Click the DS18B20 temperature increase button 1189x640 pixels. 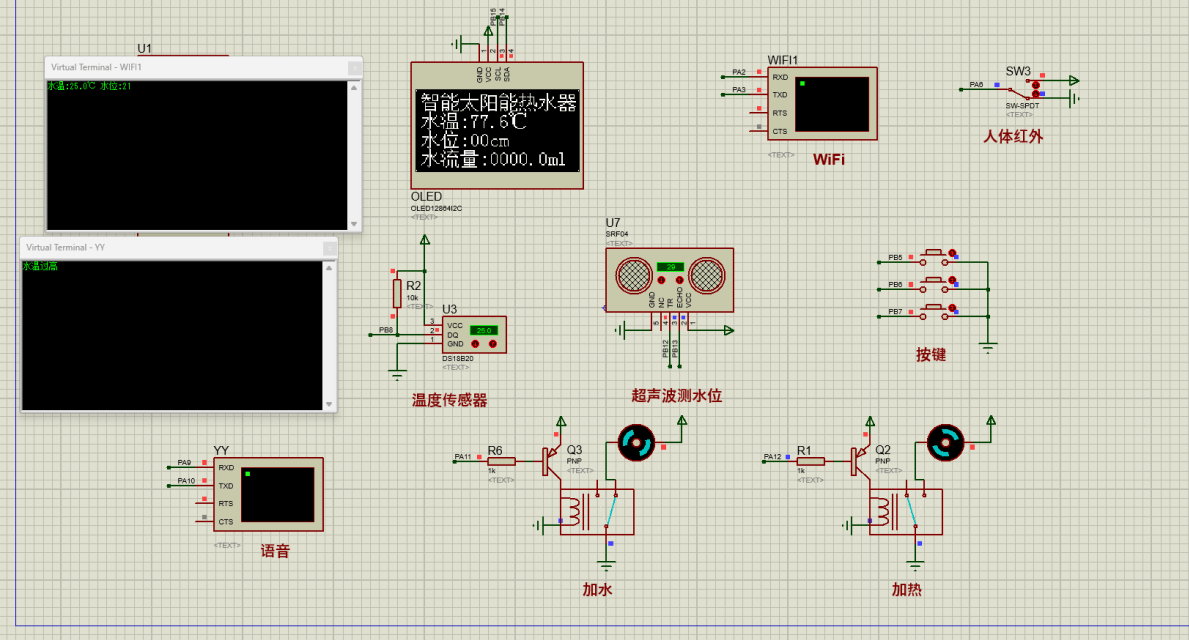point(492,344)
